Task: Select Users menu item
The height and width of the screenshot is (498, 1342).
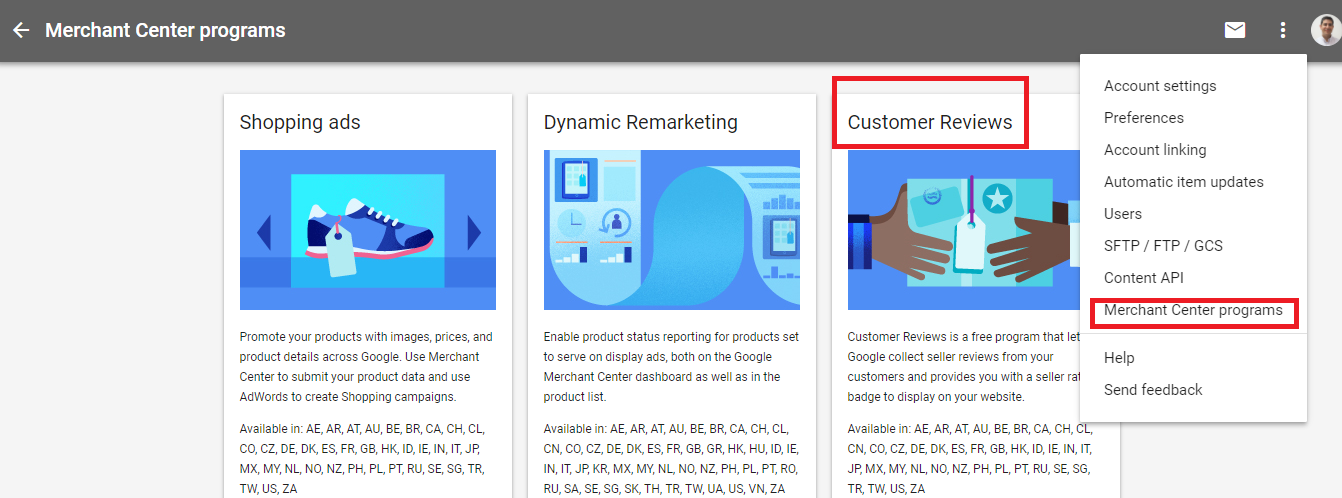Action: (x=1123, y=214)
